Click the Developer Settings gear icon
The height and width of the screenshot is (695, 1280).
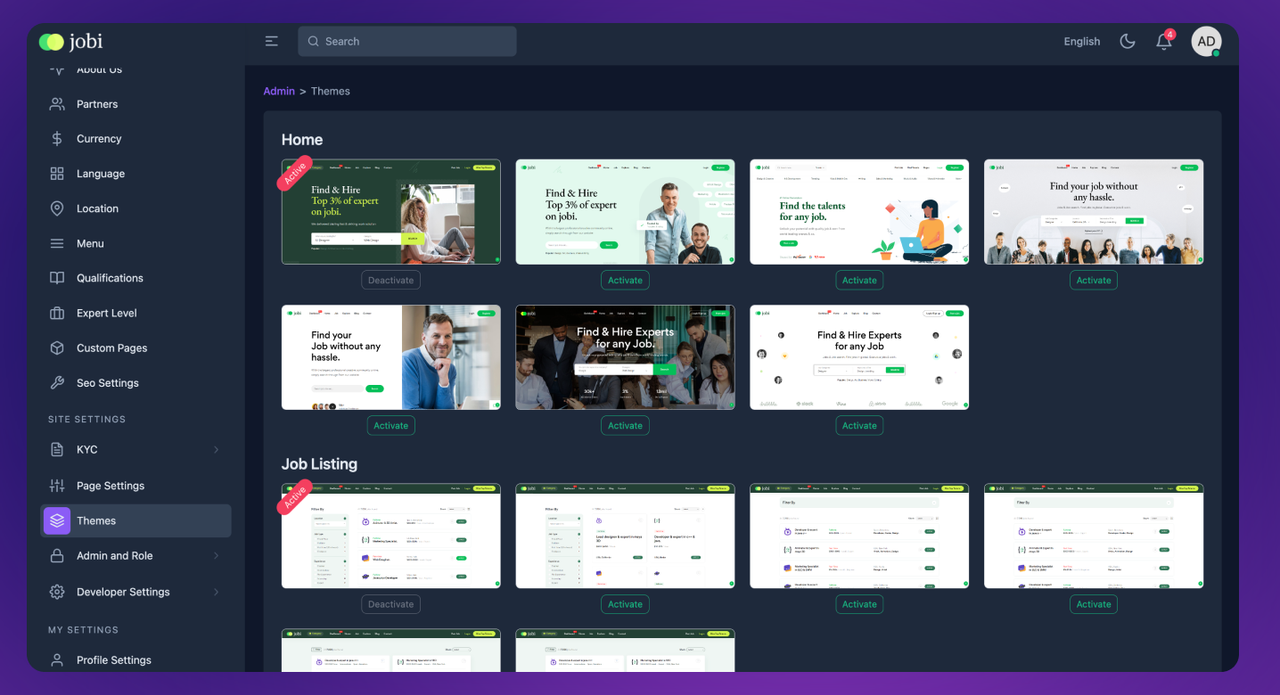tap(57, 592)
